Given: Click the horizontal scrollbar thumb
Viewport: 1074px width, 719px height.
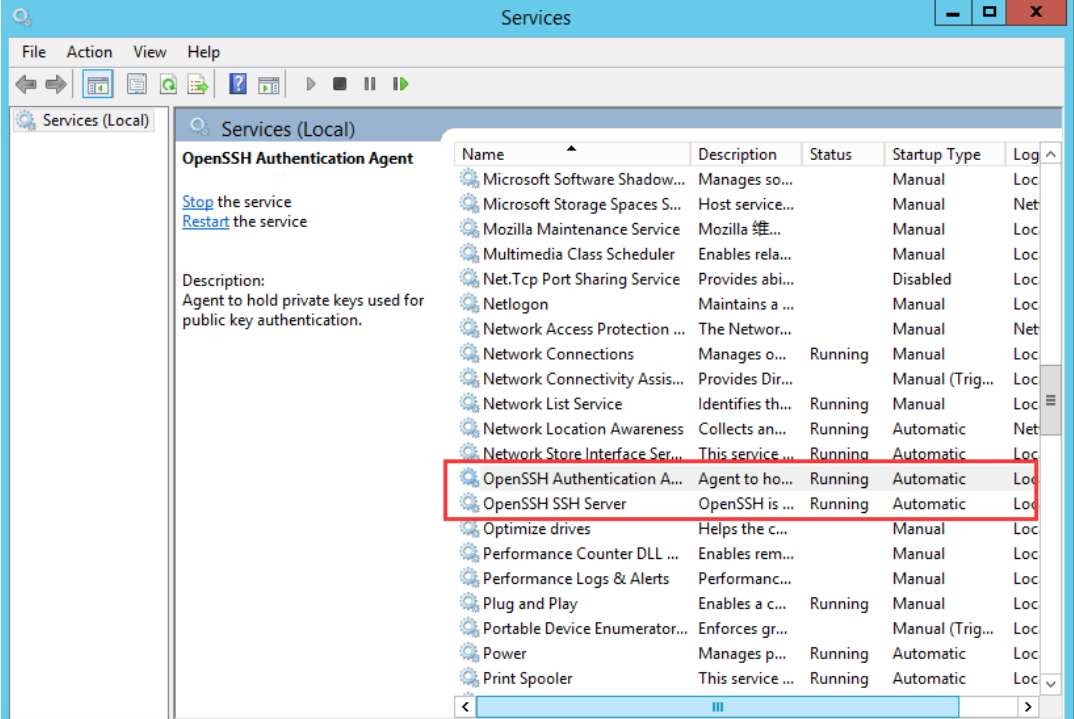Looking at the screenshot, I should click(717, 707).
